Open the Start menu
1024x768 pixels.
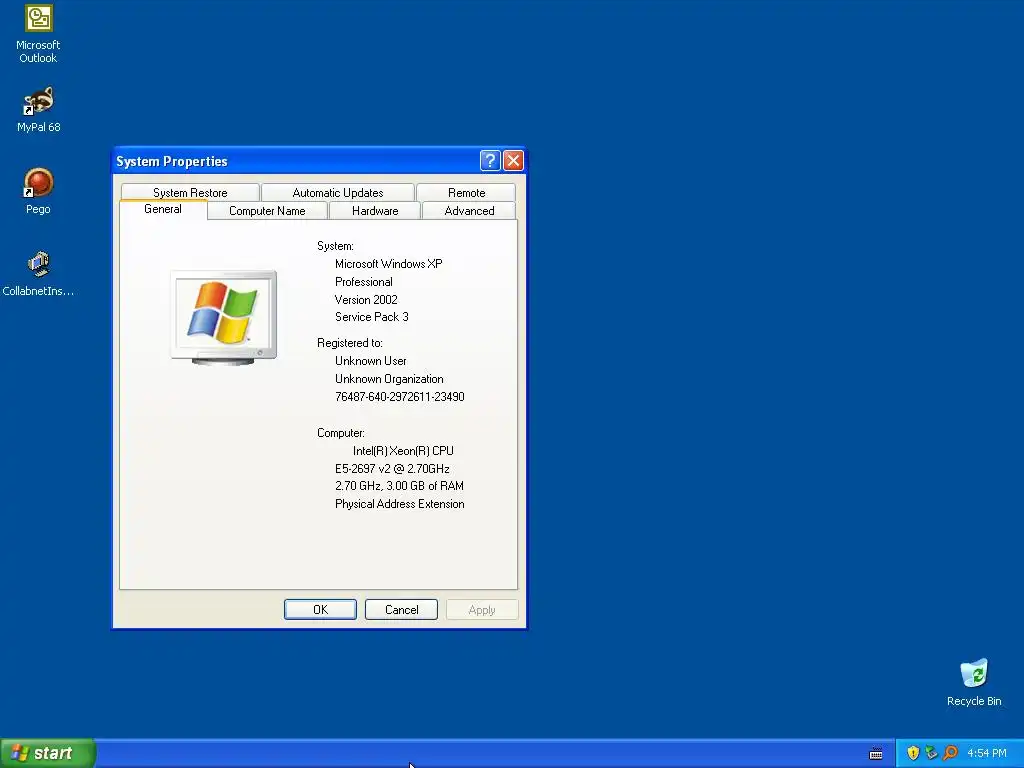[x=48, y=753]
